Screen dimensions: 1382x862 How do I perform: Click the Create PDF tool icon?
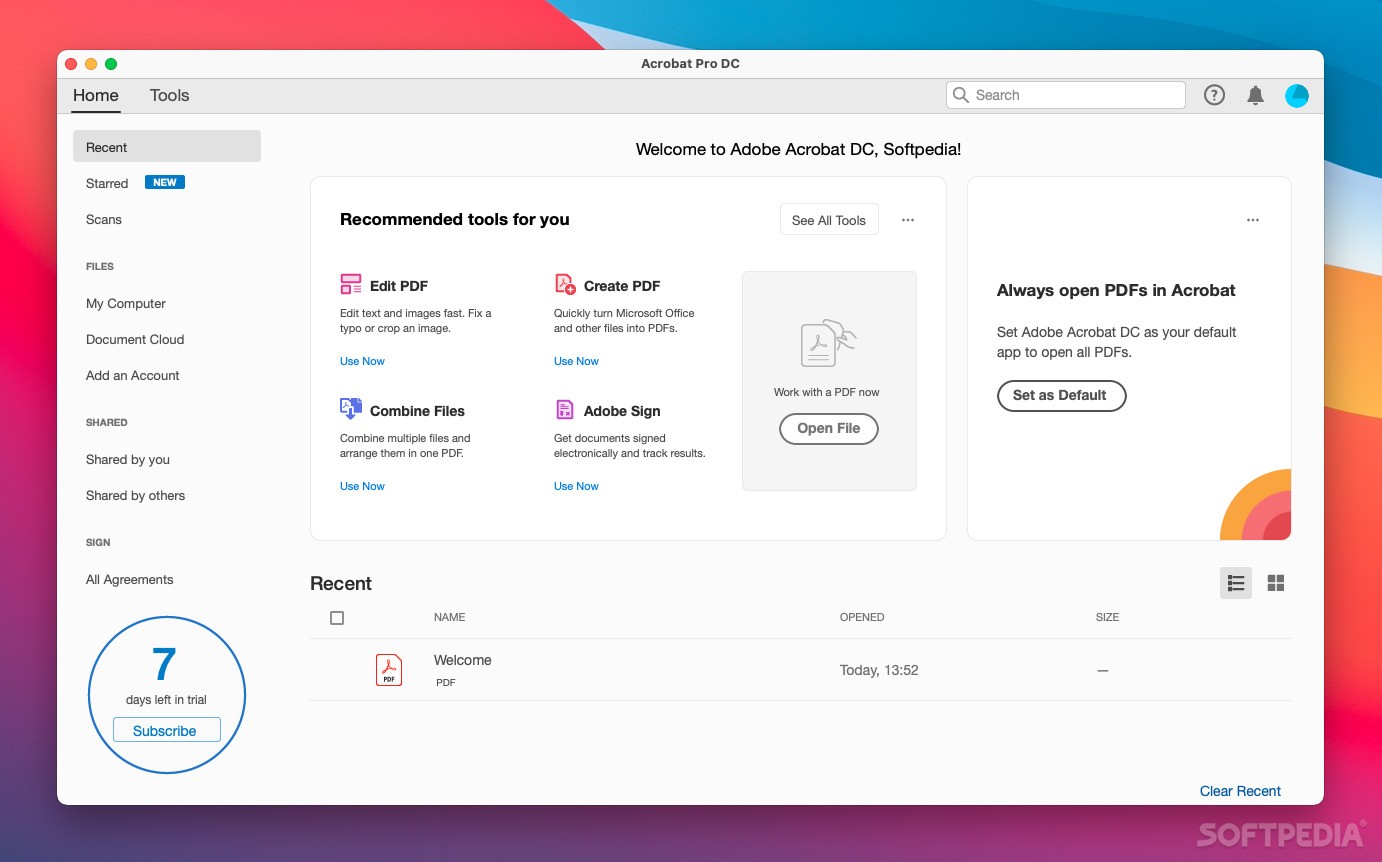pos(565,285)
